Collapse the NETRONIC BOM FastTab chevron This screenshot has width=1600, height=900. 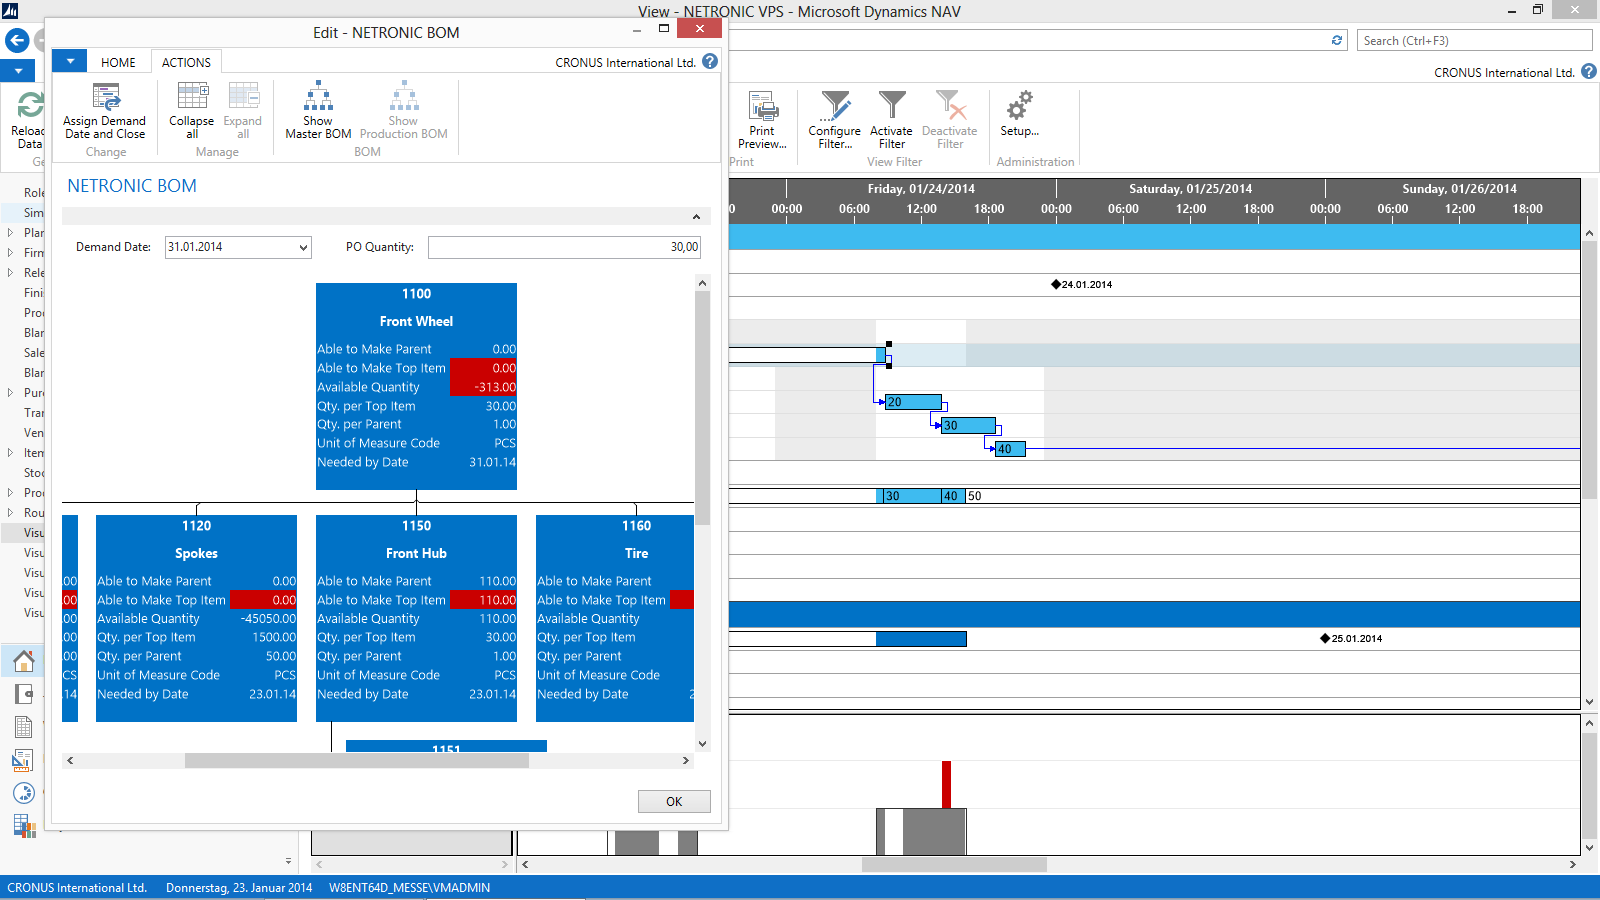tap(696, 217)
